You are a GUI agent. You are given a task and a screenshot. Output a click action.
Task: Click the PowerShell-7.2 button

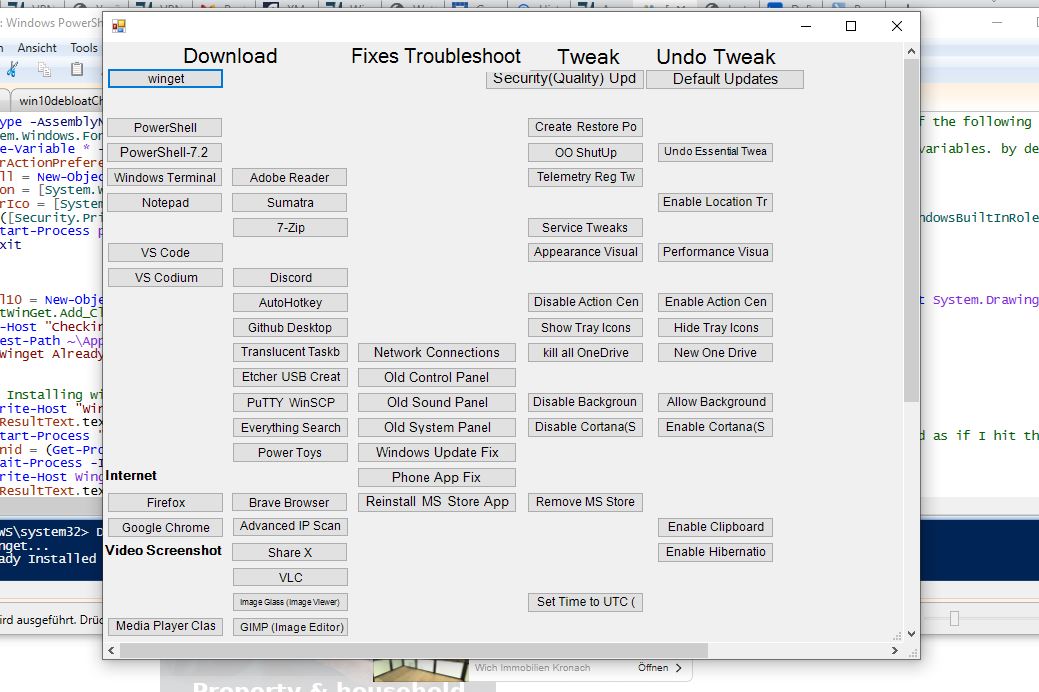[165, 152]
